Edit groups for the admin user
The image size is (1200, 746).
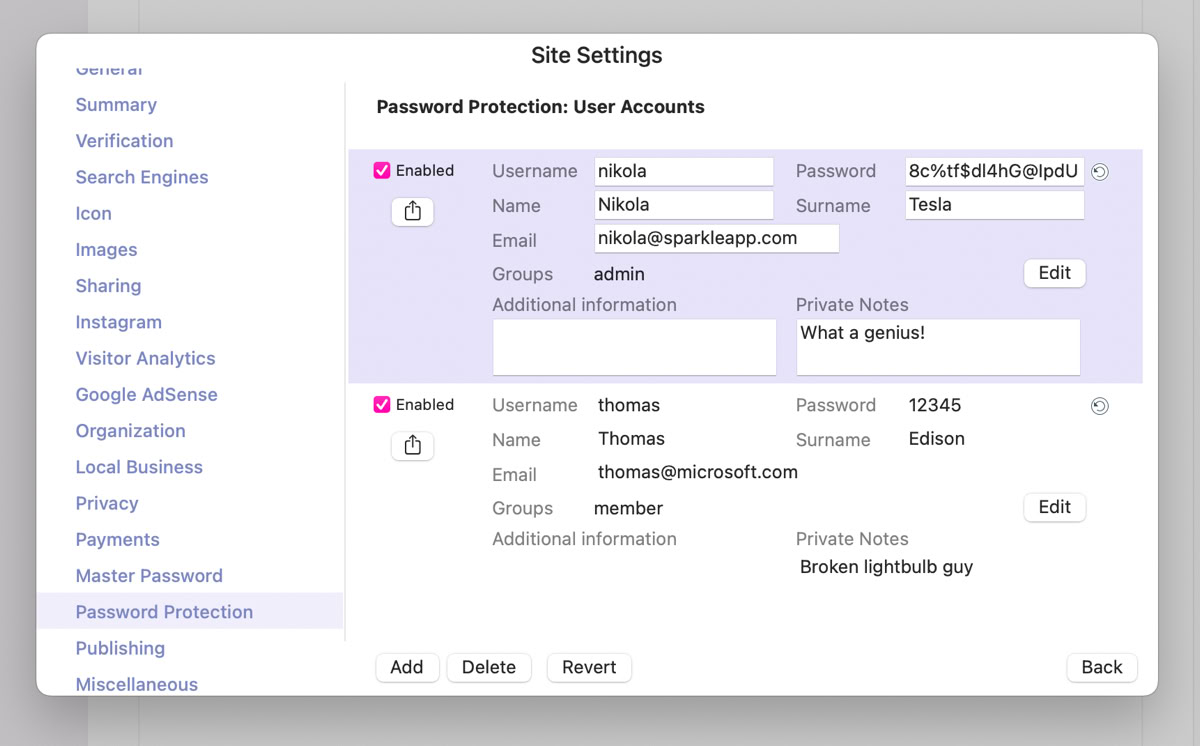point(1054,273)
